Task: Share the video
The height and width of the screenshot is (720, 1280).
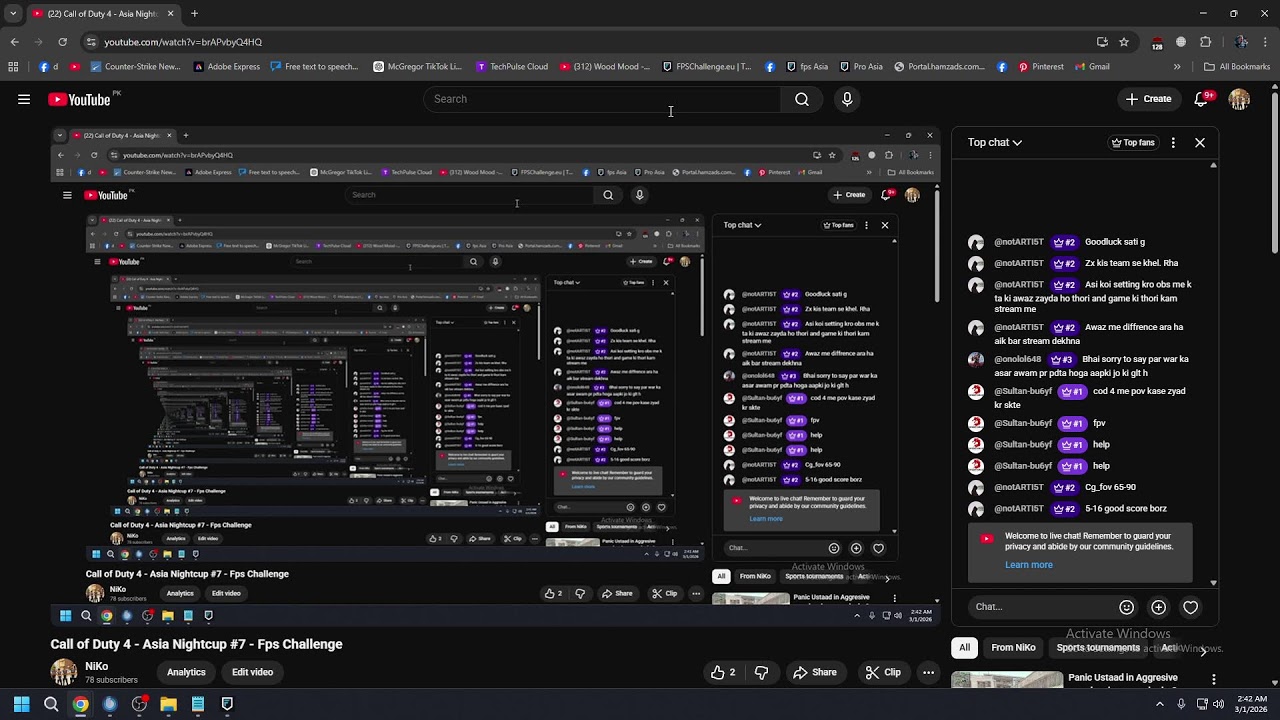Action: point(814,673)
